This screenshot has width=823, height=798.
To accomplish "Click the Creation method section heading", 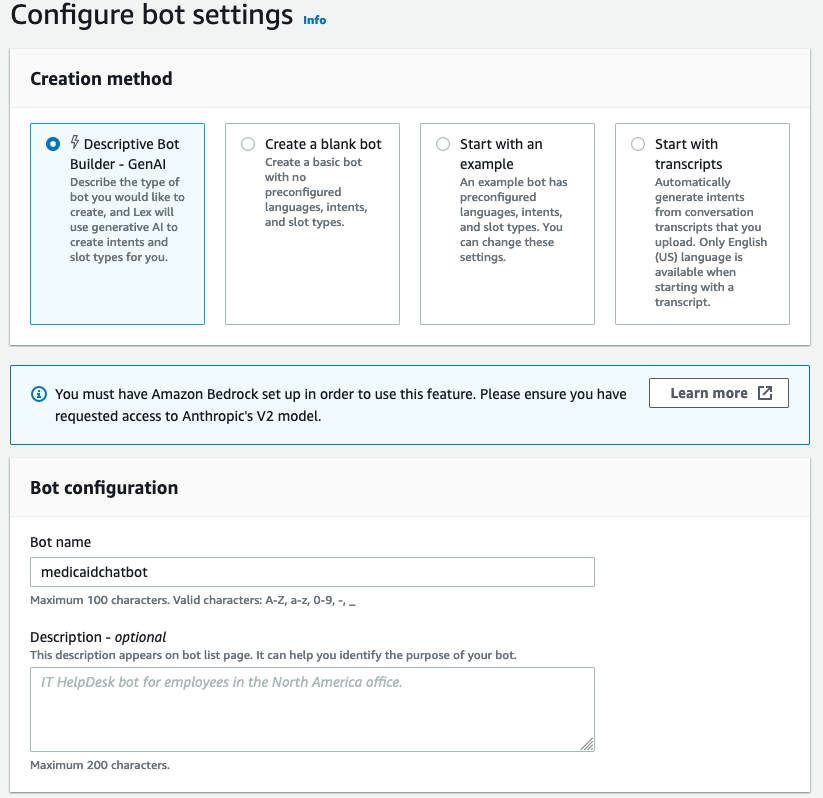I will [x=101, y=79].
